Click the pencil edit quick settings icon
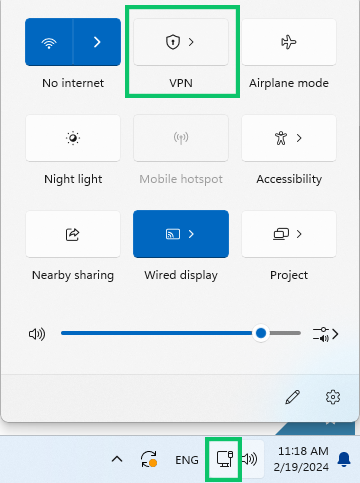360x483 pixels. pos(293,397)
